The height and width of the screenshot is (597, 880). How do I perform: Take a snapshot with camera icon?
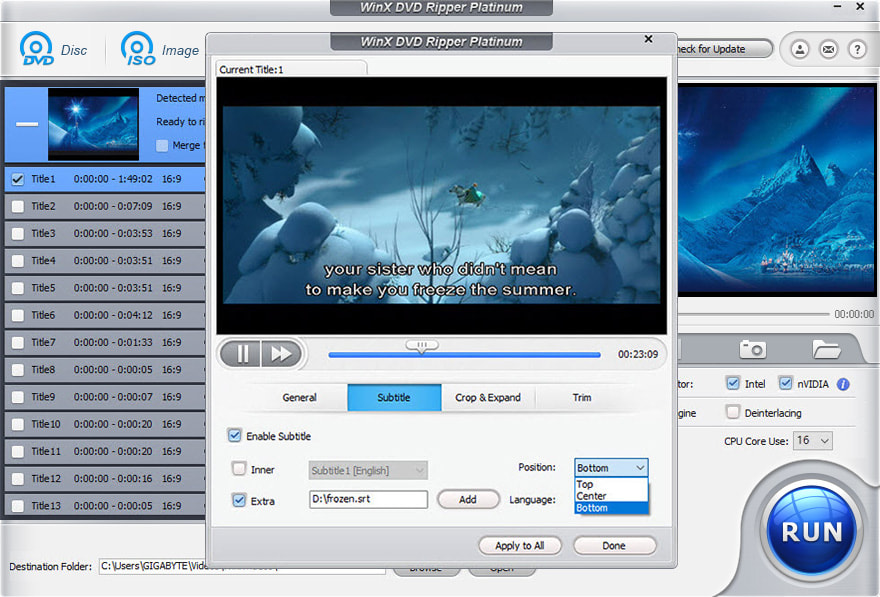(752, 349)
